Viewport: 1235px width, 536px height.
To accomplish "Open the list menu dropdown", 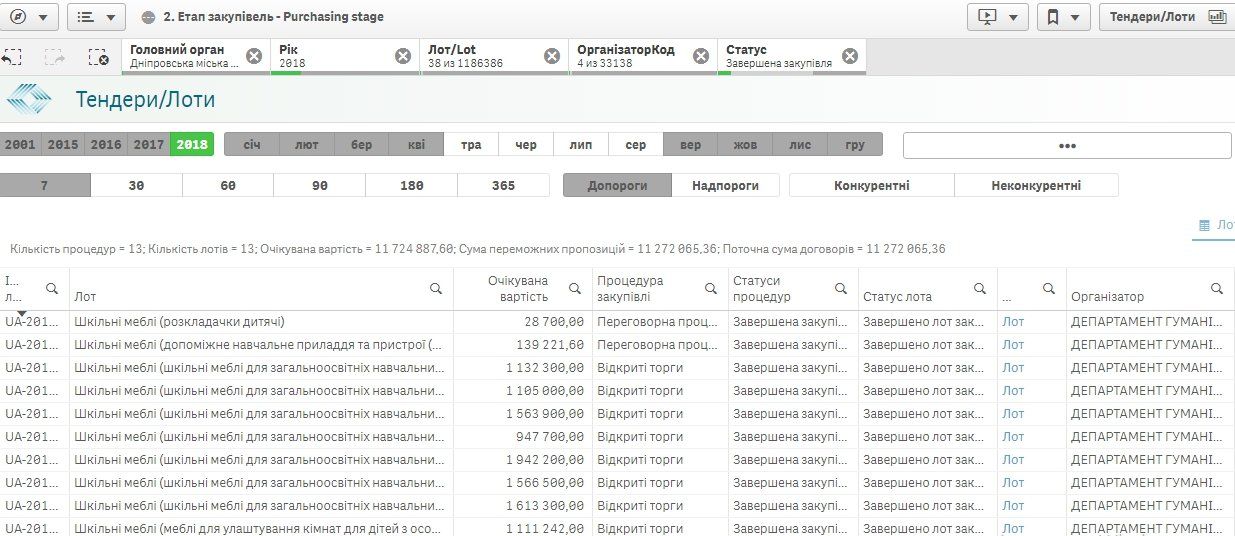I will [98, 17].
